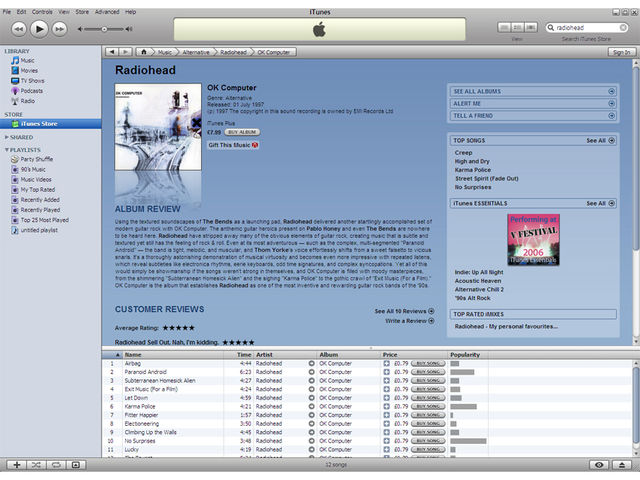Click artist arrow icon in Karma Police row
Viewport: 640px width, 480px height.
click(311, 407)
